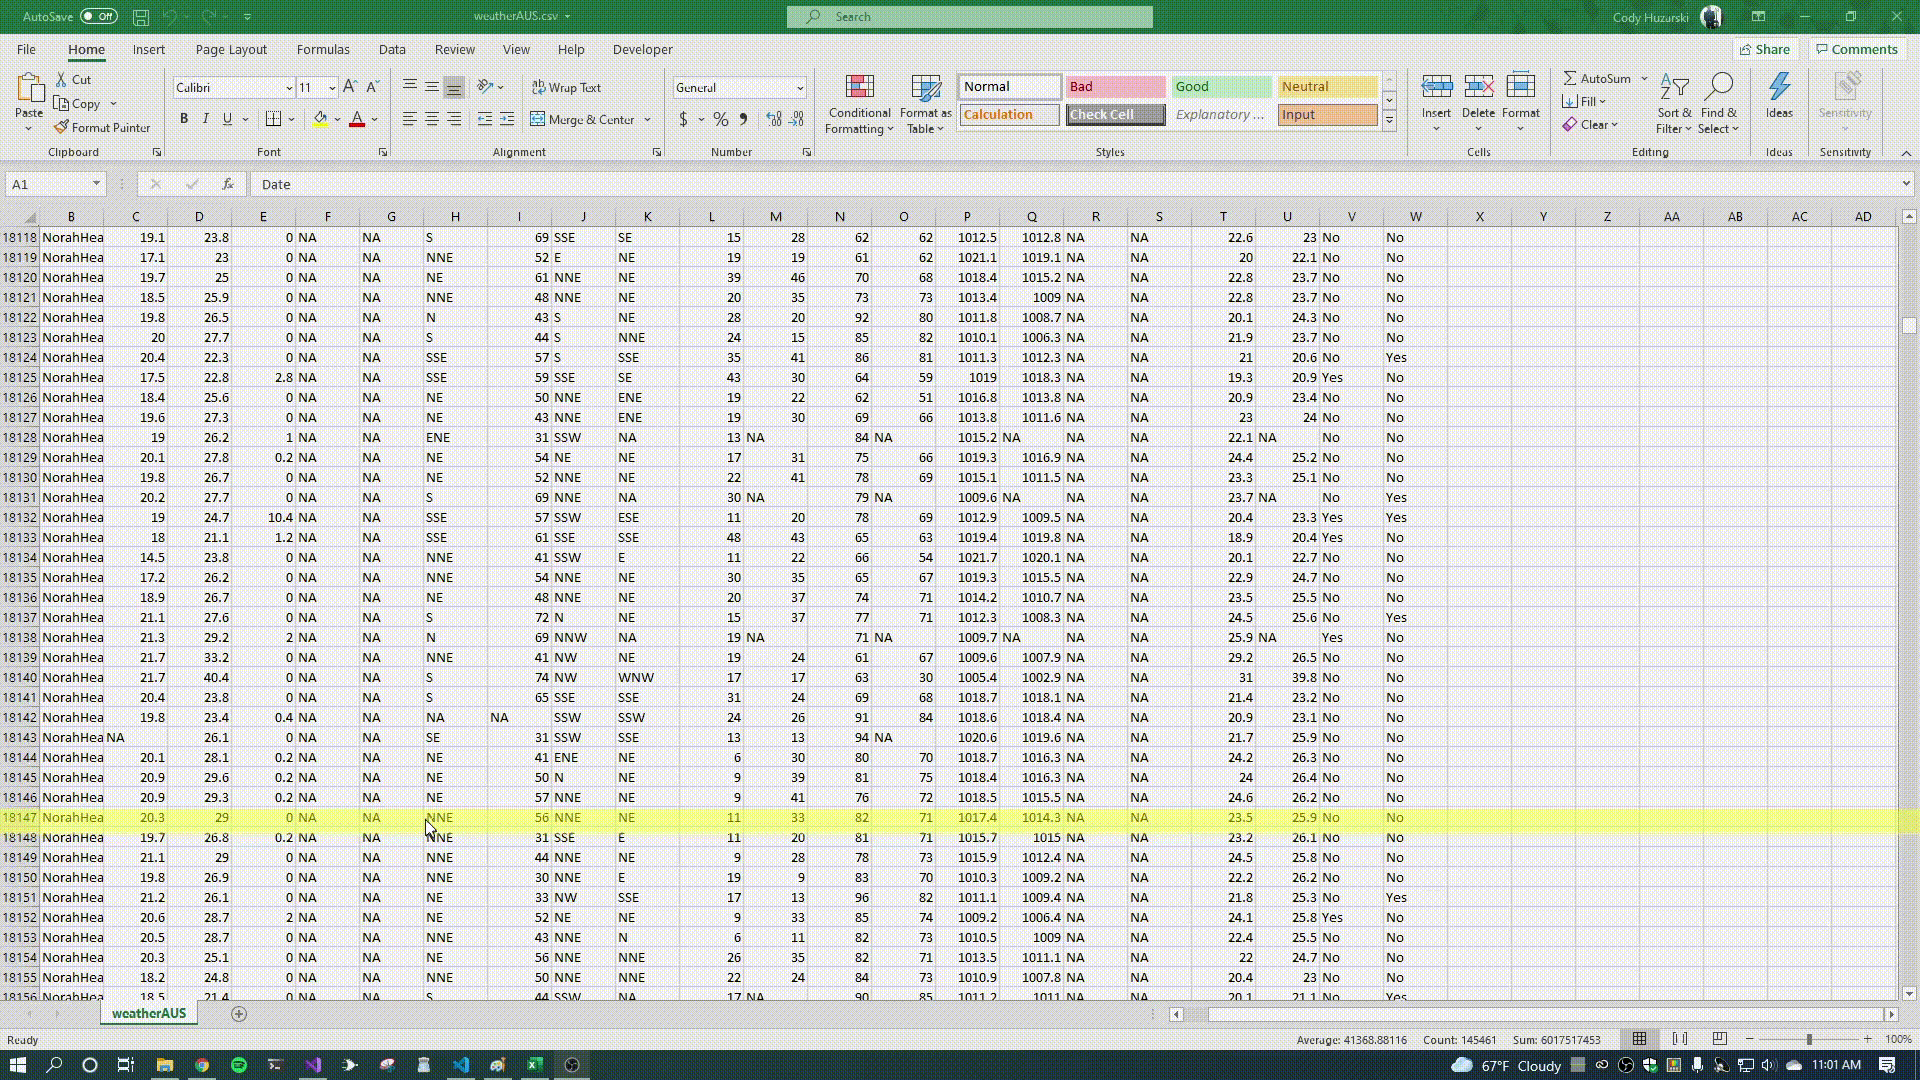The width and height of the screenshot is (1920, 1080).
Task: Open the Formulas menu tab
Action: point(322,49)
